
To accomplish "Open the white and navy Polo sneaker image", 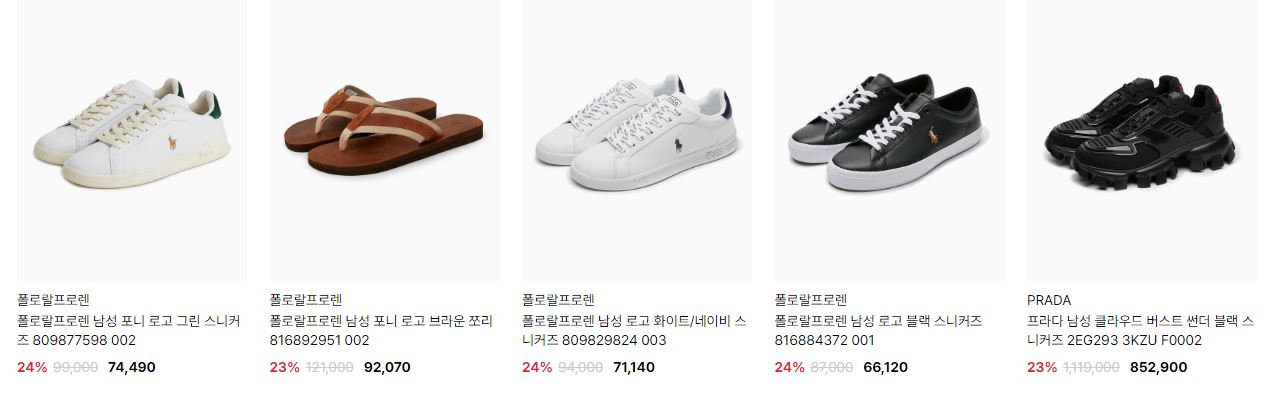I will 637,140.
